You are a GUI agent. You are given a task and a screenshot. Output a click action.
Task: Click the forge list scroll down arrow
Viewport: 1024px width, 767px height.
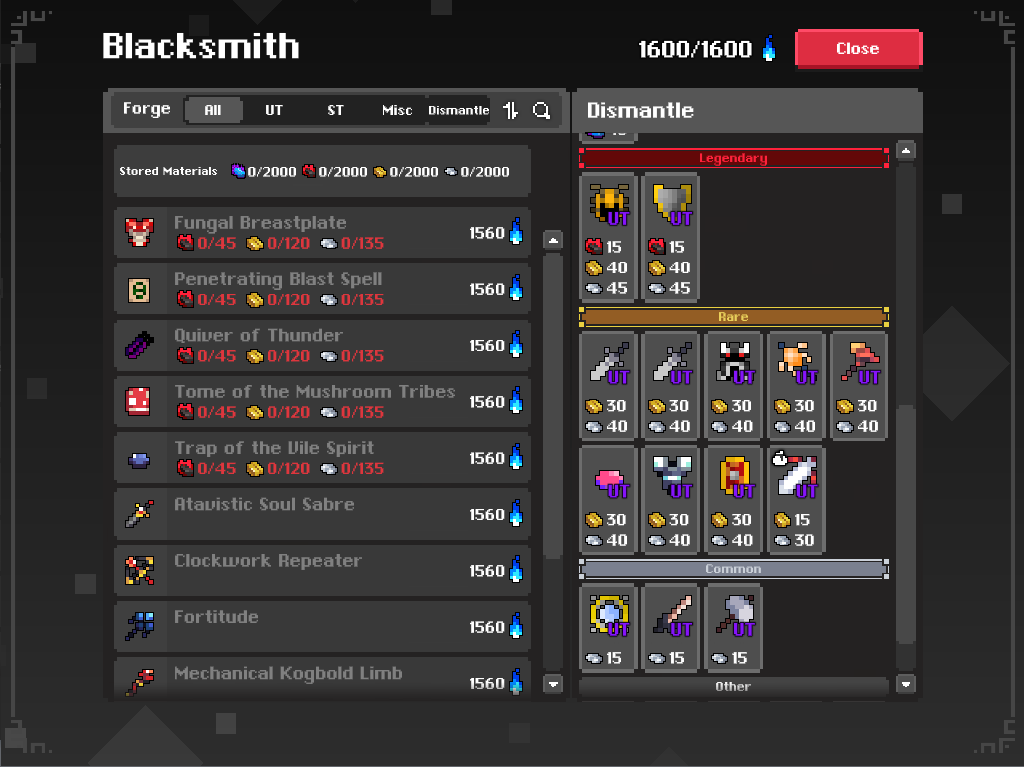553,684
